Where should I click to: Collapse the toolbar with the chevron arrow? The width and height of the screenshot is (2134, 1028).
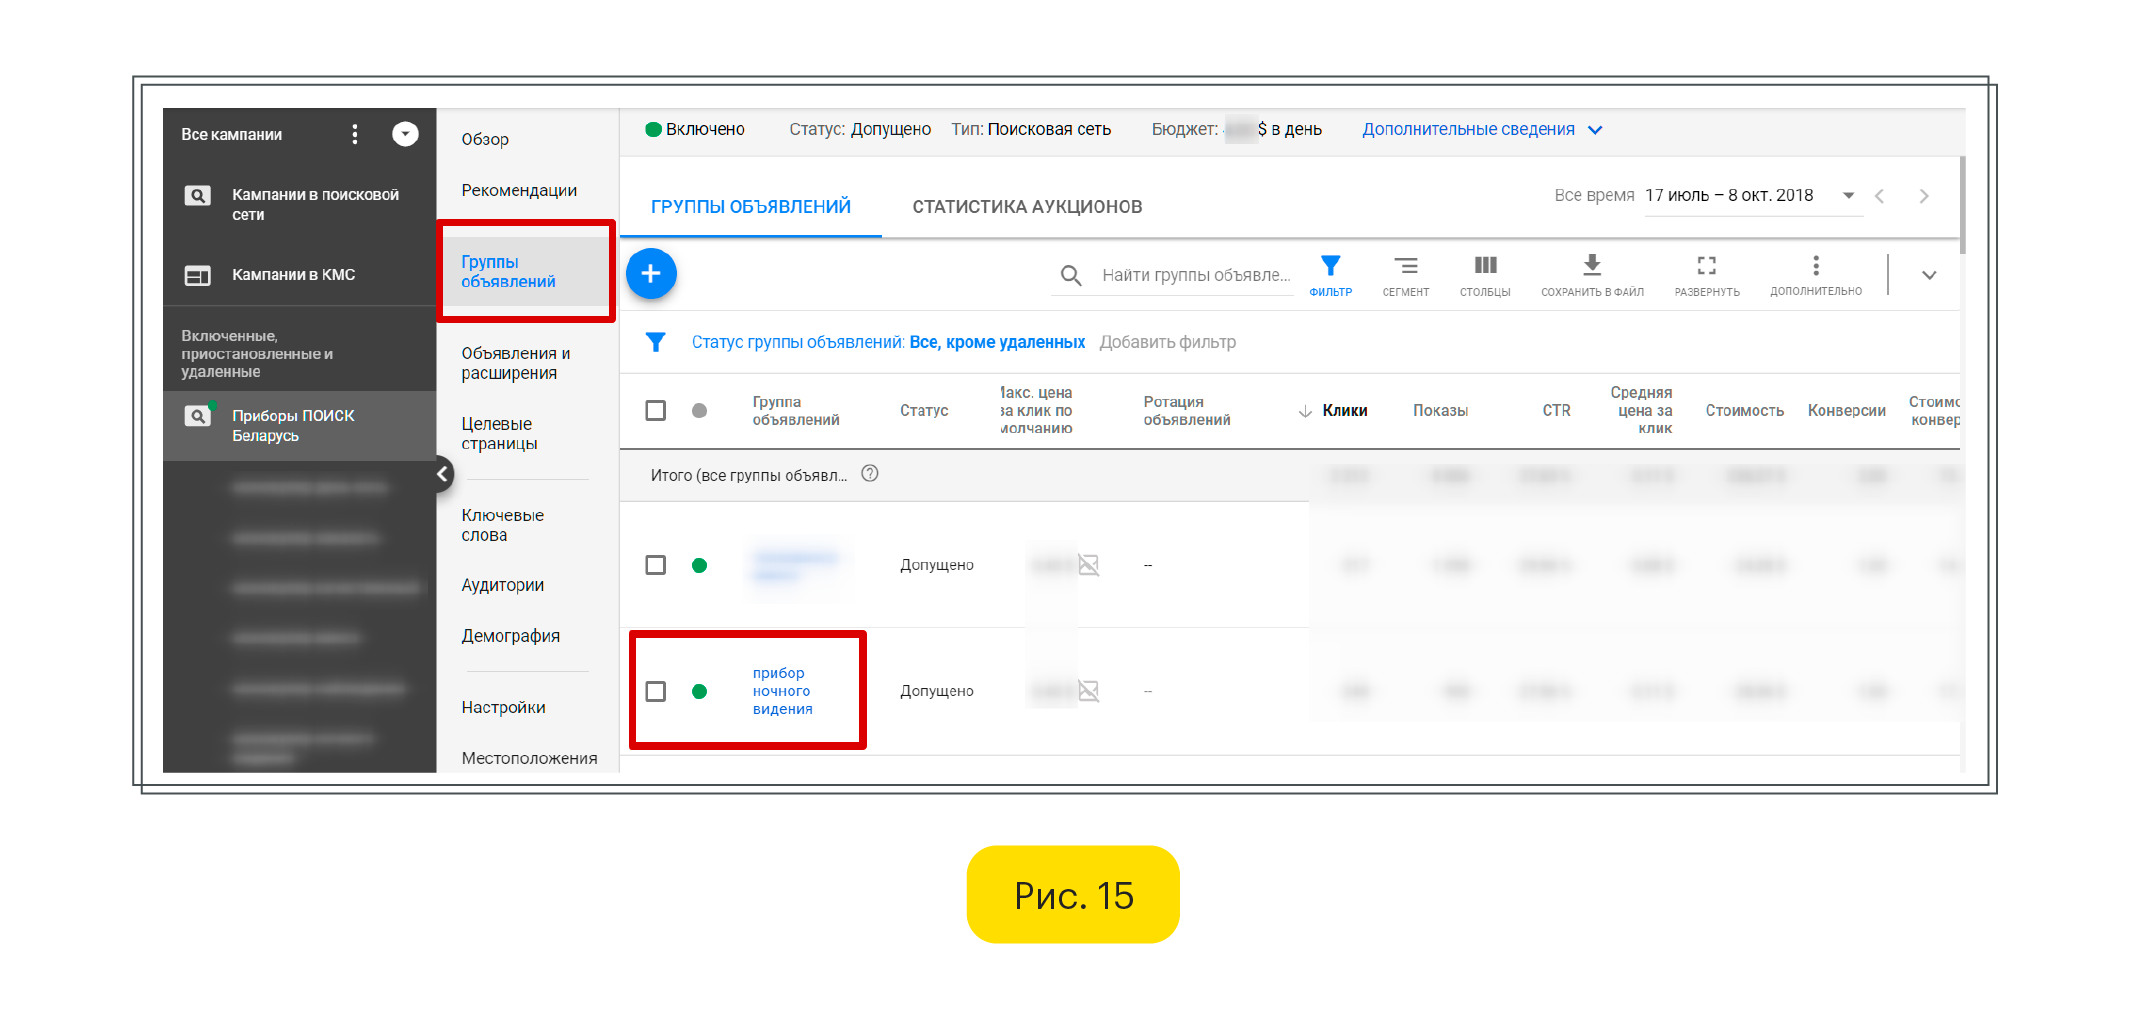coord(1929,275)
